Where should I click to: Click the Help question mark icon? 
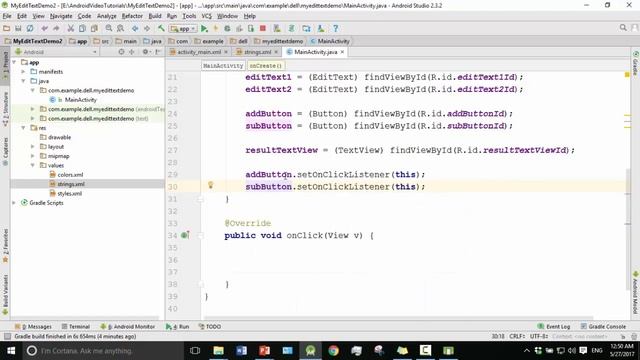pos(336,29)
